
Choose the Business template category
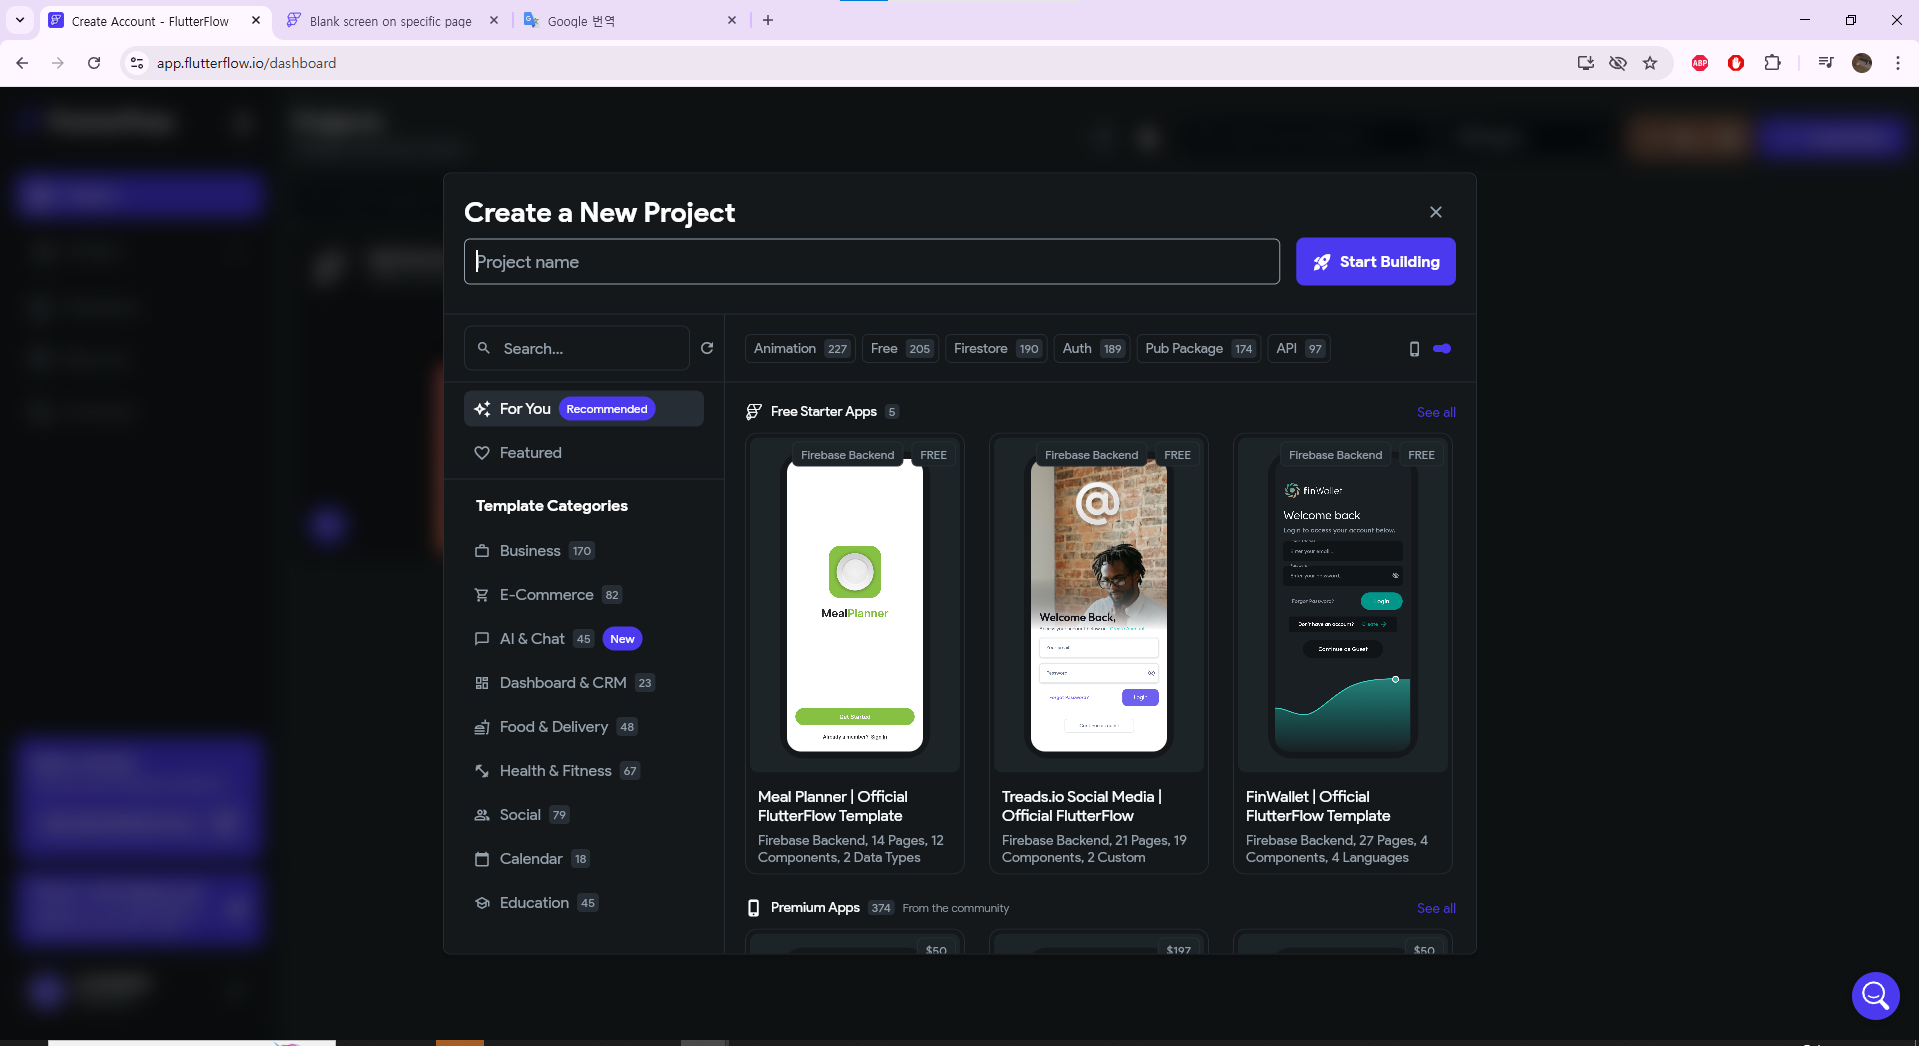(x=584, y=551)
